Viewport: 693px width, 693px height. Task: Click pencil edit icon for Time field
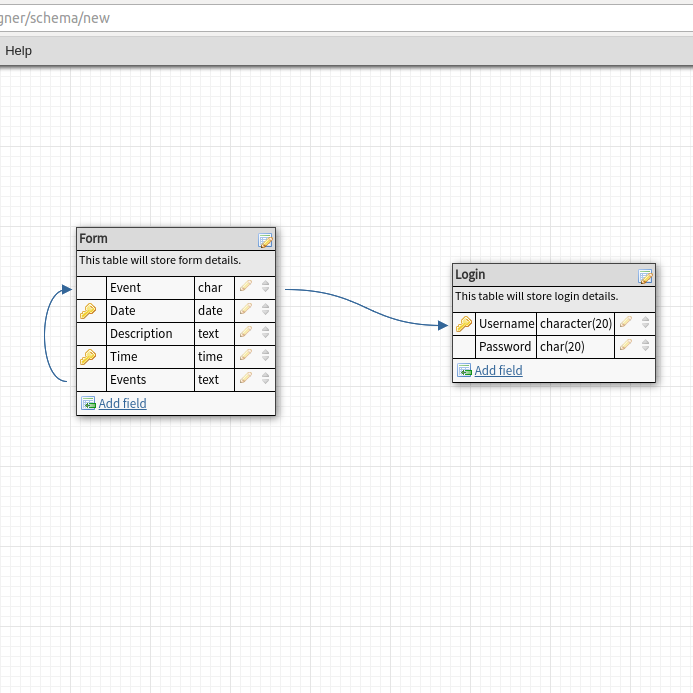(x=246, y=355)
